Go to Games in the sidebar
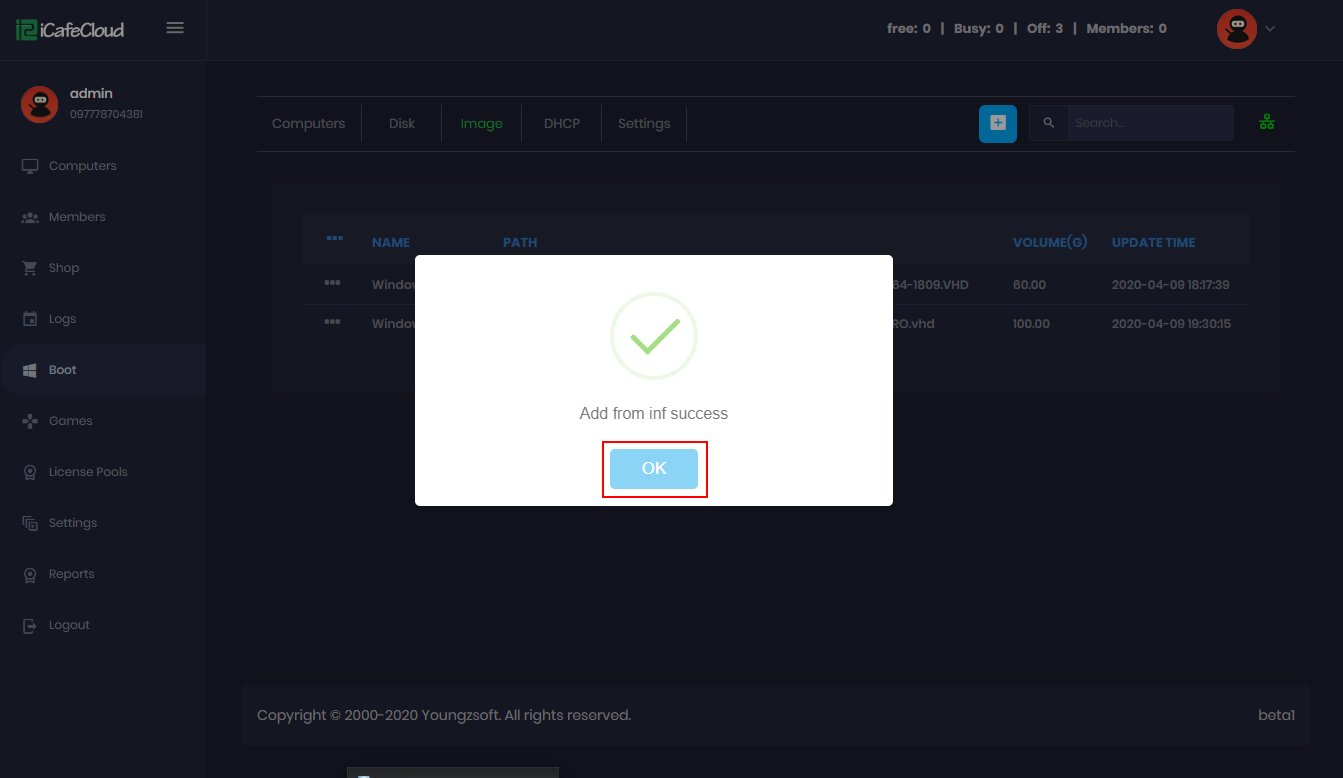1343x778 pixels. 70,421
